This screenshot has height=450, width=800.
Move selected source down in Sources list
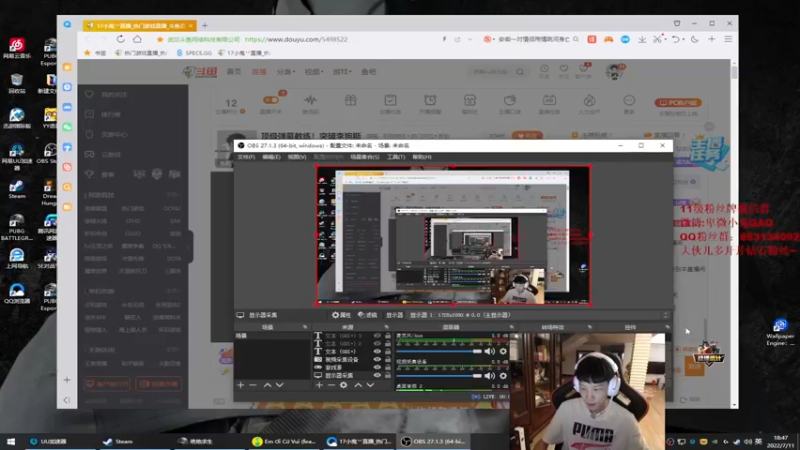(370, 385)
